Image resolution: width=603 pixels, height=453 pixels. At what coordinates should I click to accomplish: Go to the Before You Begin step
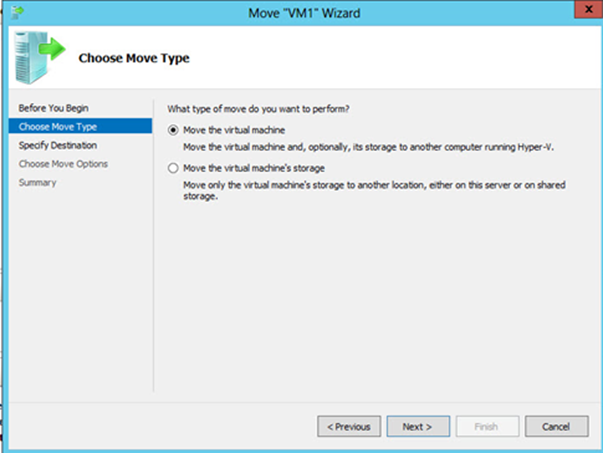[48, 107]
